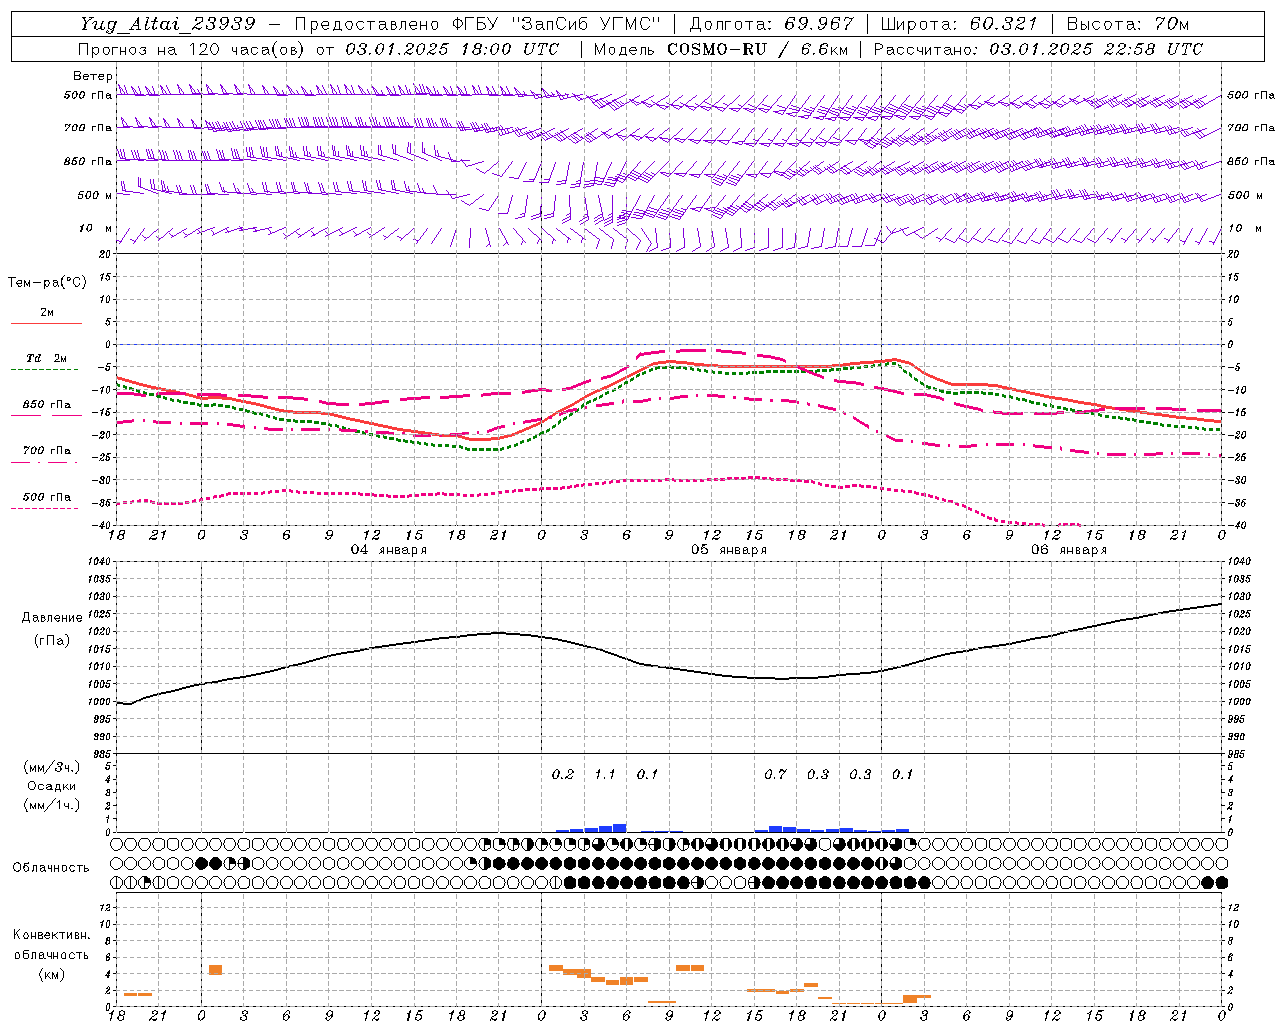Screen dimensions: 1280x1024
Task: Click the (мм/1ч.) precipitation unit label
Action: [51, 805]
